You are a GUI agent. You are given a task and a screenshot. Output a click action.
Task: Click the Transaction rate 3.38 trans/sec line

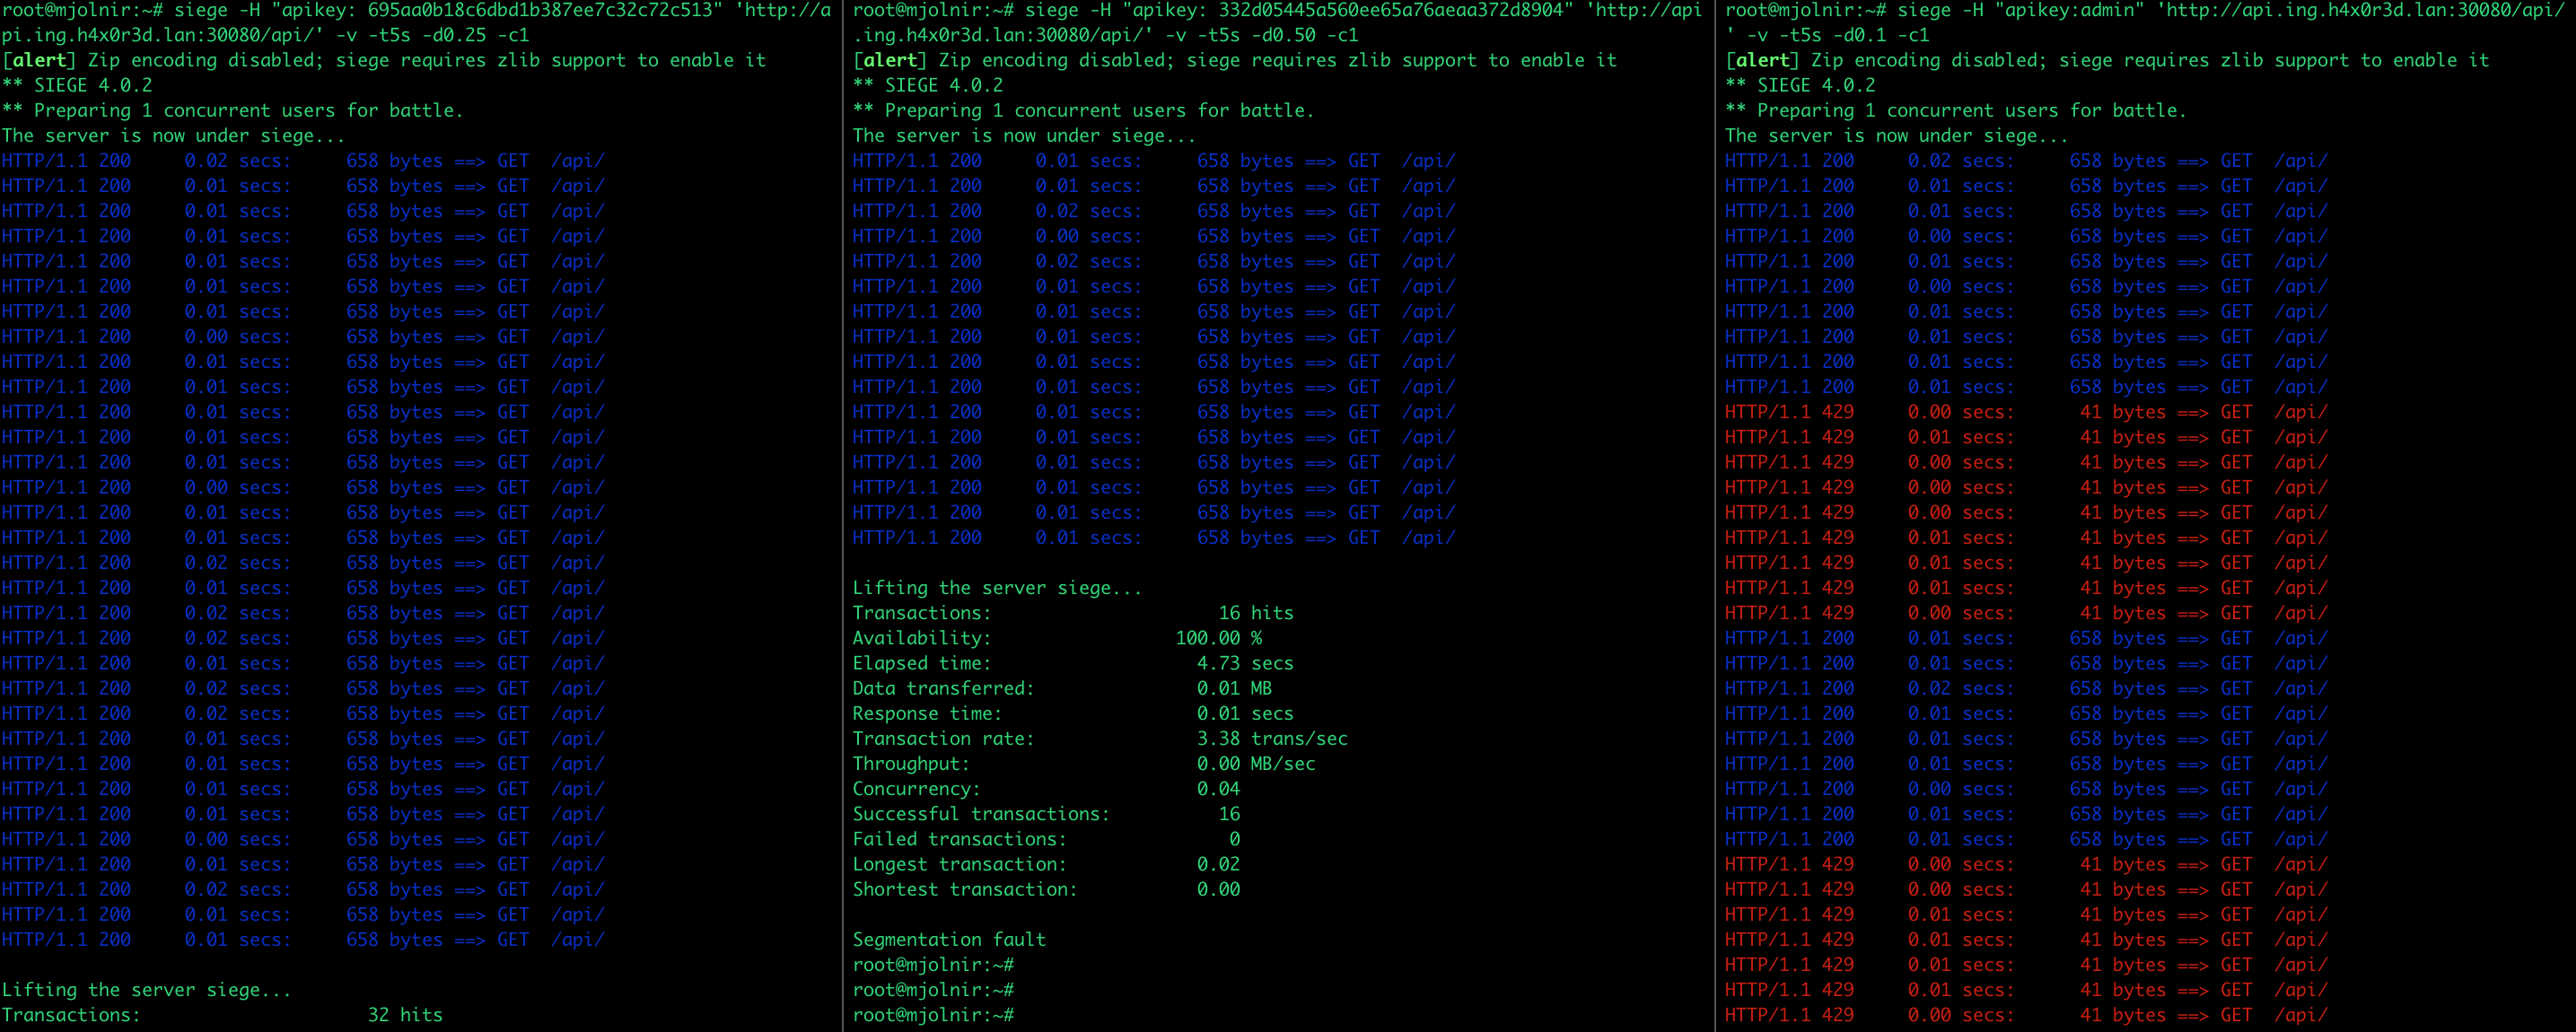(x=1100, y=738)
